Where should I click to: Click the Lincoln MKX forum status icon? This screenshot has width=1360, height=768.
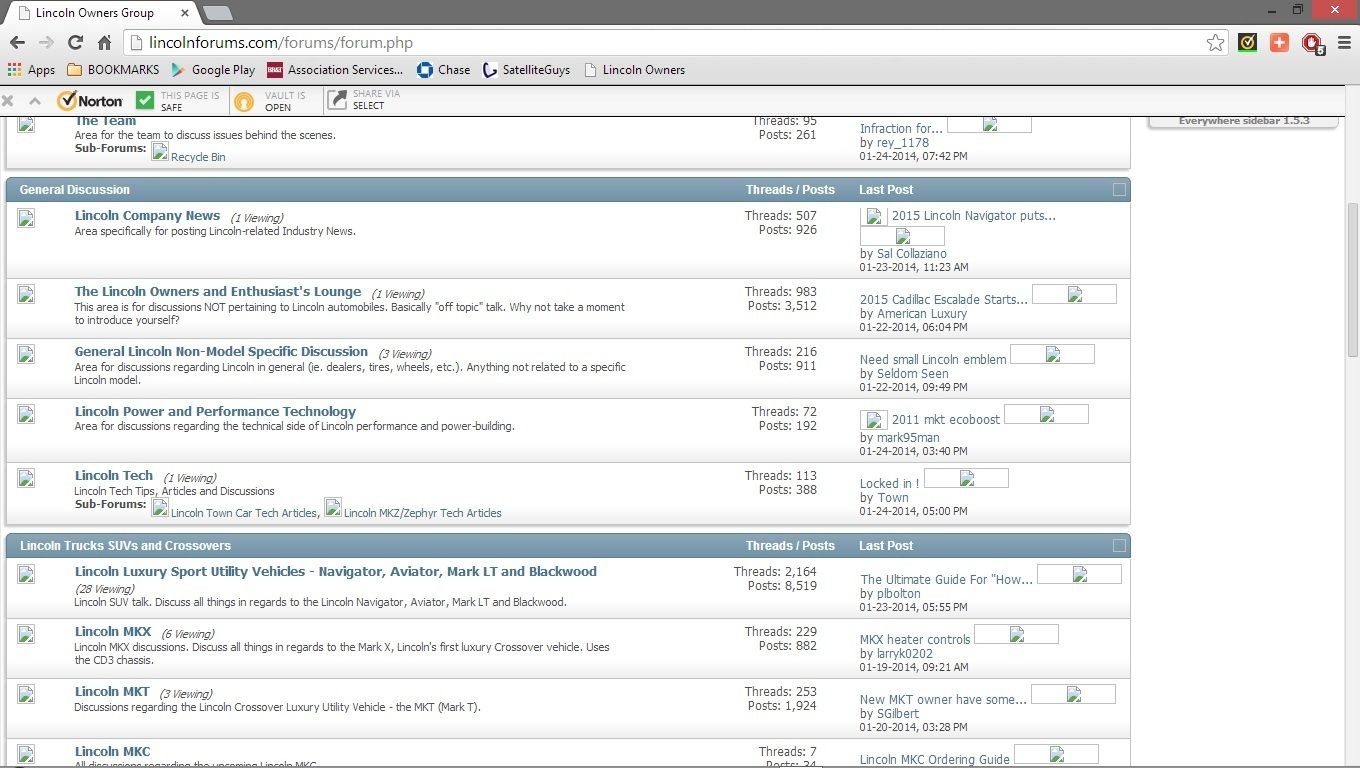26,634
